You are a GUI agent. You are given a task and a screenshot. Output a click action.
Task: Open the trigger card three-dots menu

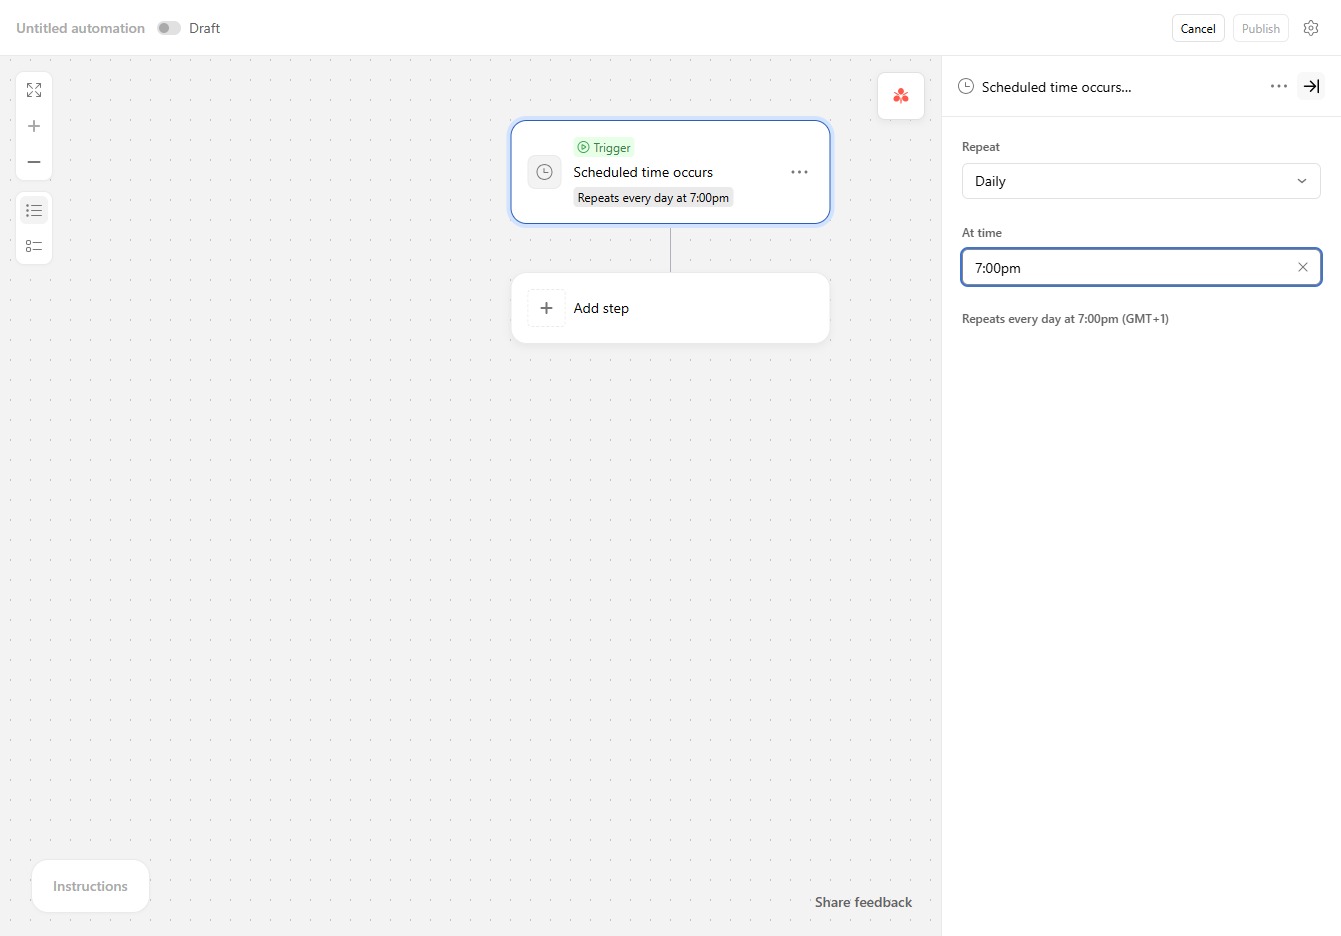point(799,172)
